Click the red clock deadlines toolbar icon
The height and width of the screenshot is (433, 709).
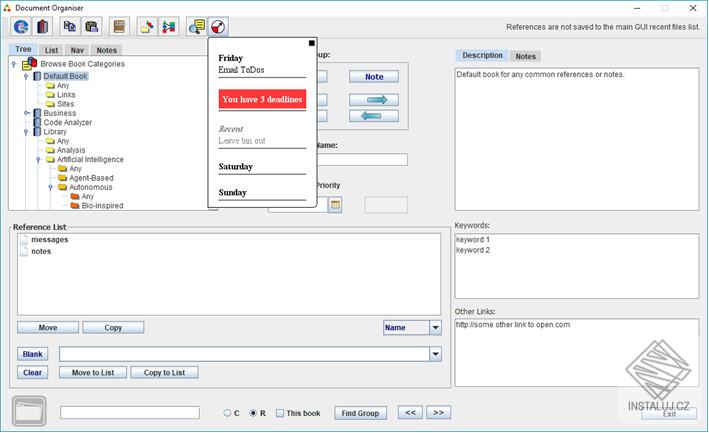pos(218,27)
